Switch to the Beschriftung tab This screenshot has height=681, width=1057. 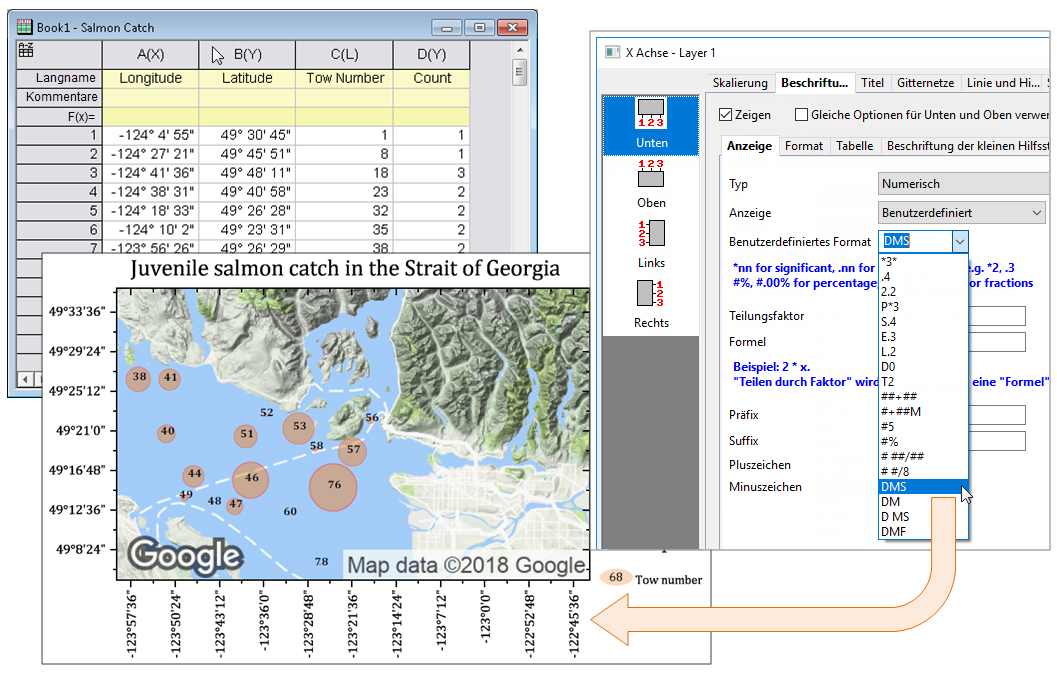tap(814, 82)
